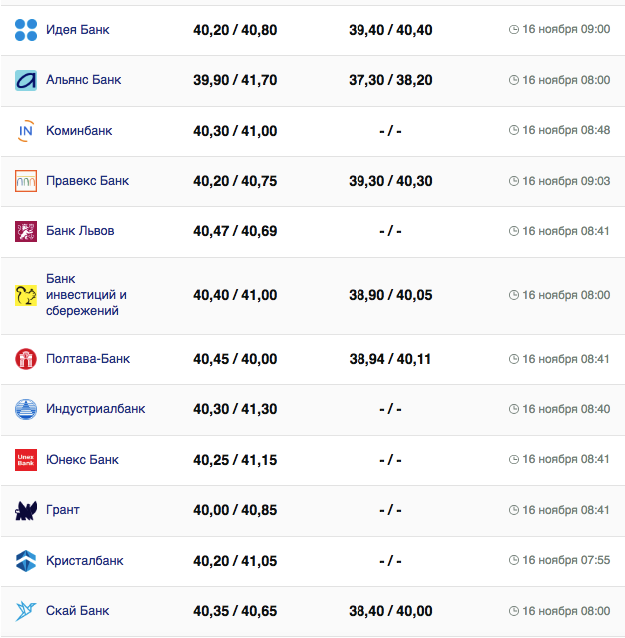The height and width of the screenshot is (638, 625).
Task: Click the Скай Банк logo icon
Action: [x=26, y=611]
